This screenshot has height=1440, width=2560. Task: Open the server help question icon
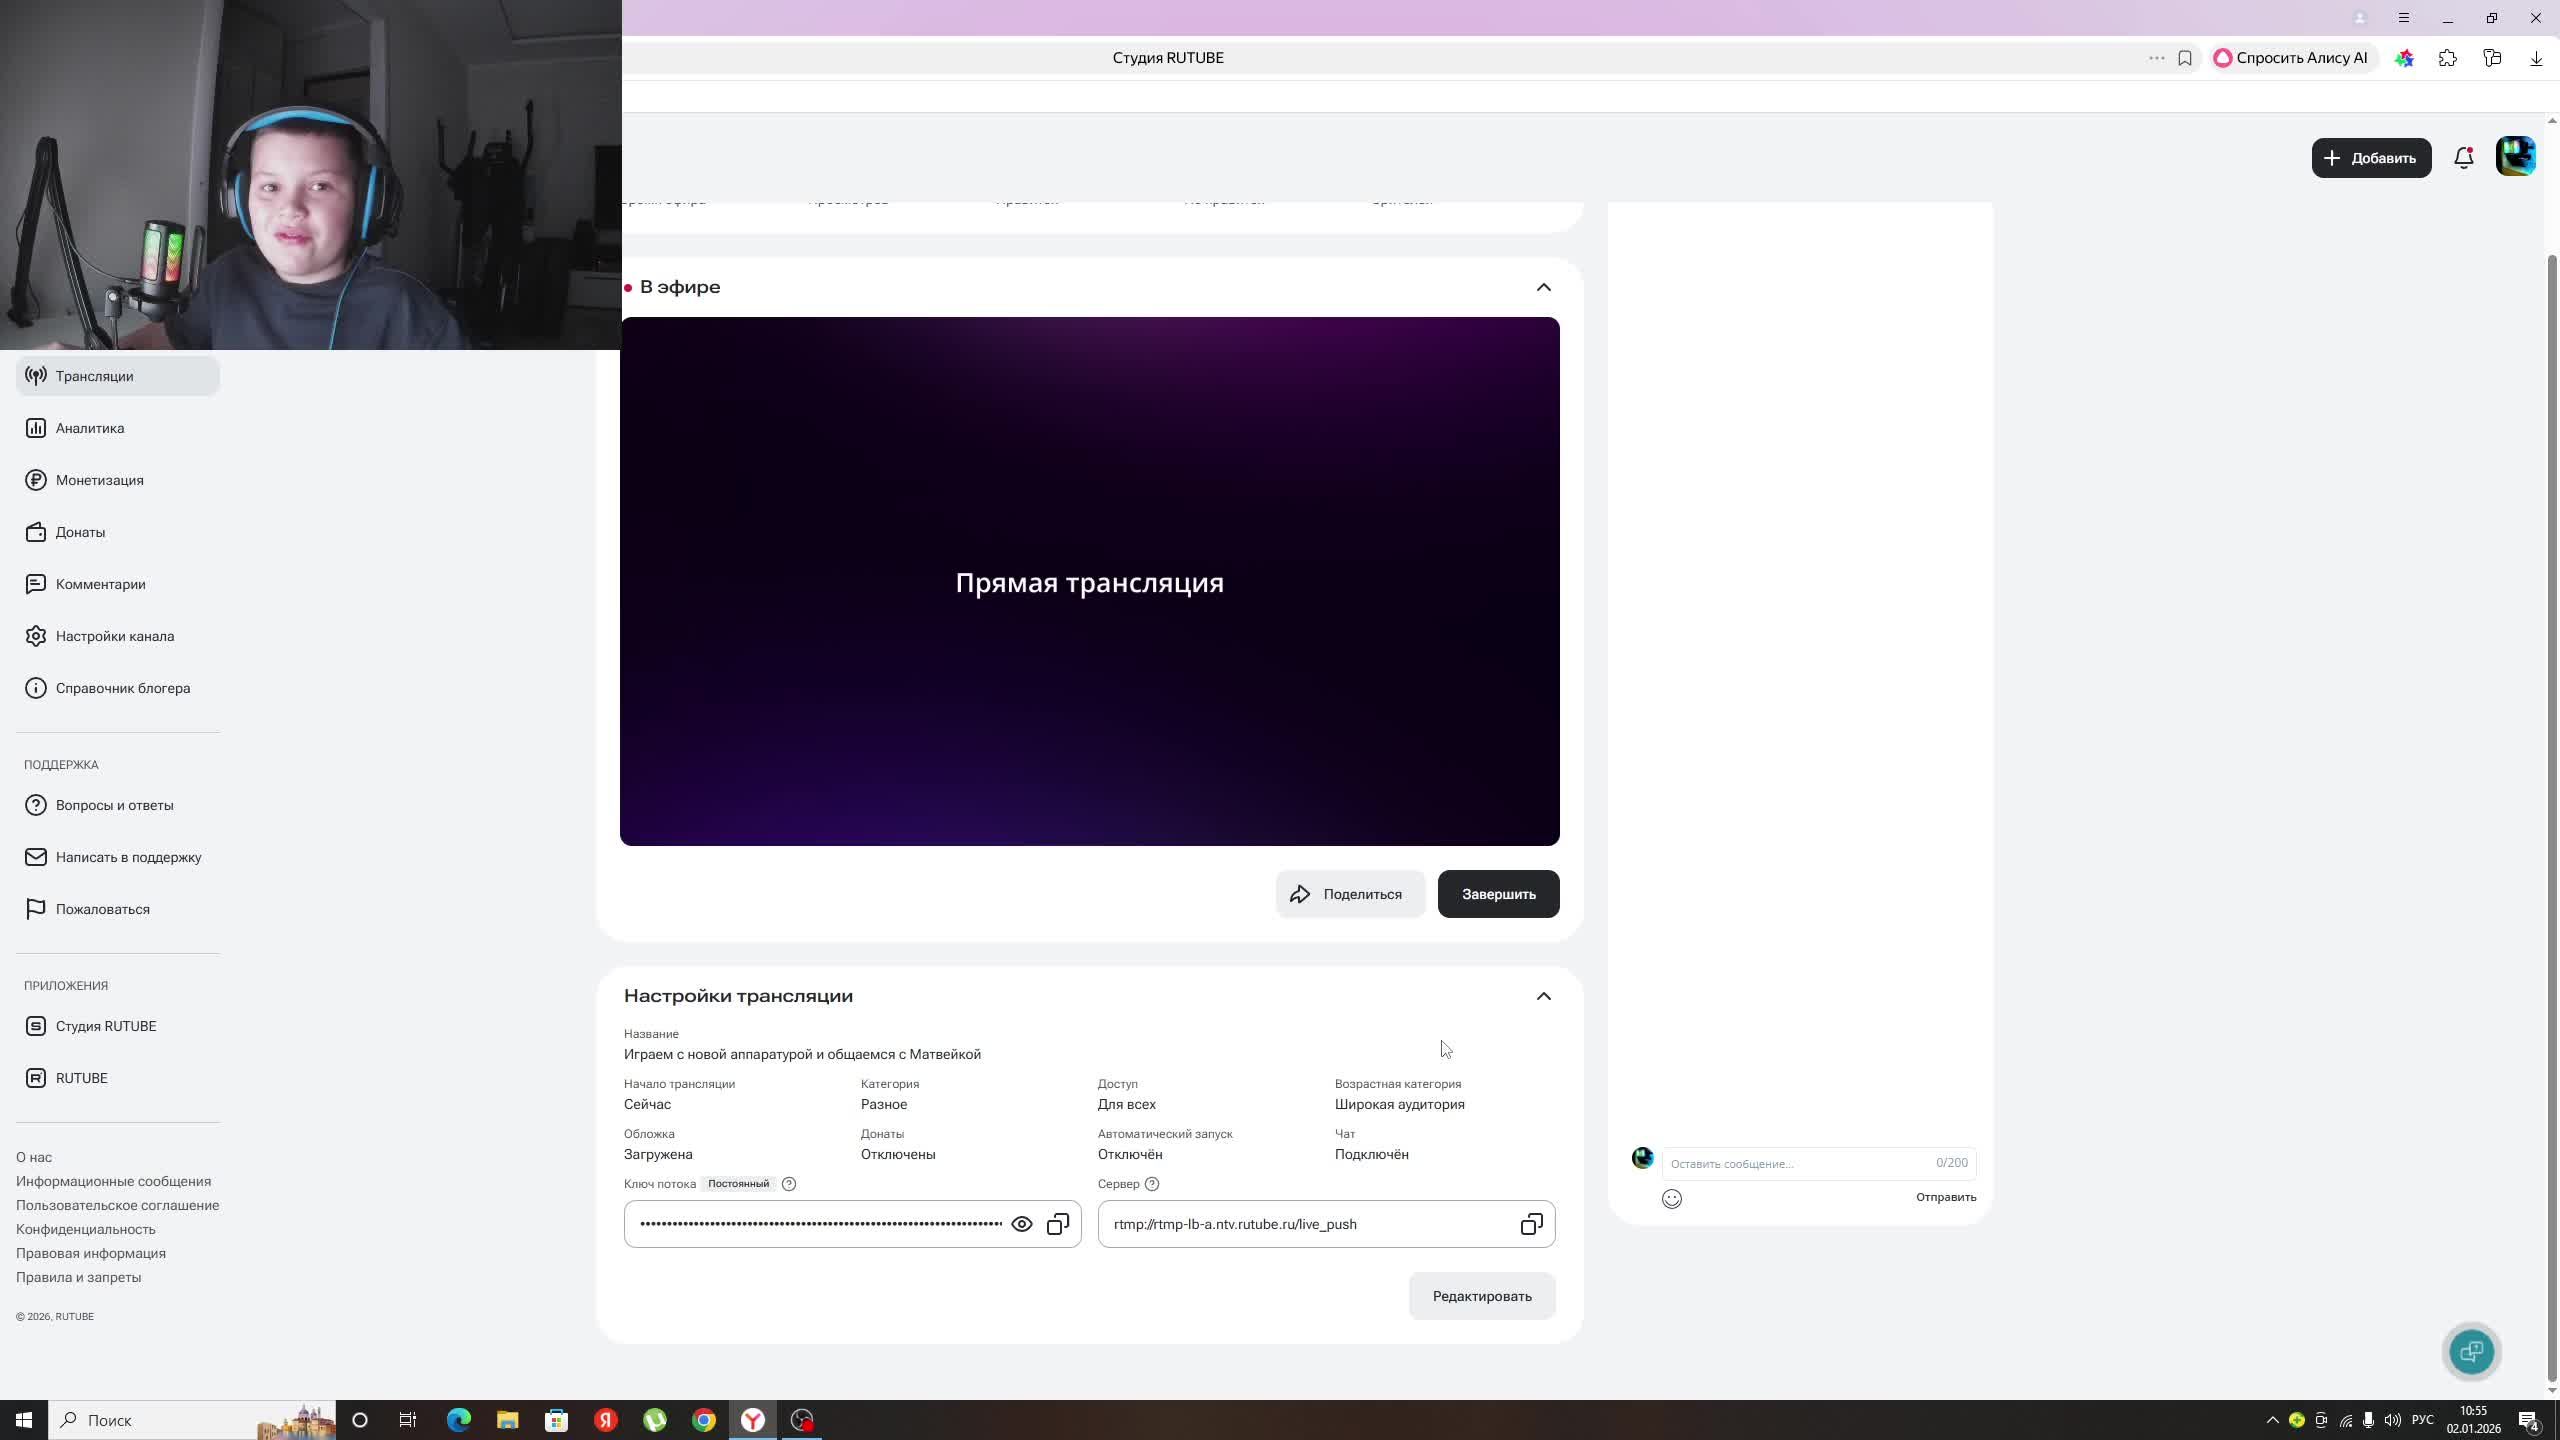pos(1152,1184)
